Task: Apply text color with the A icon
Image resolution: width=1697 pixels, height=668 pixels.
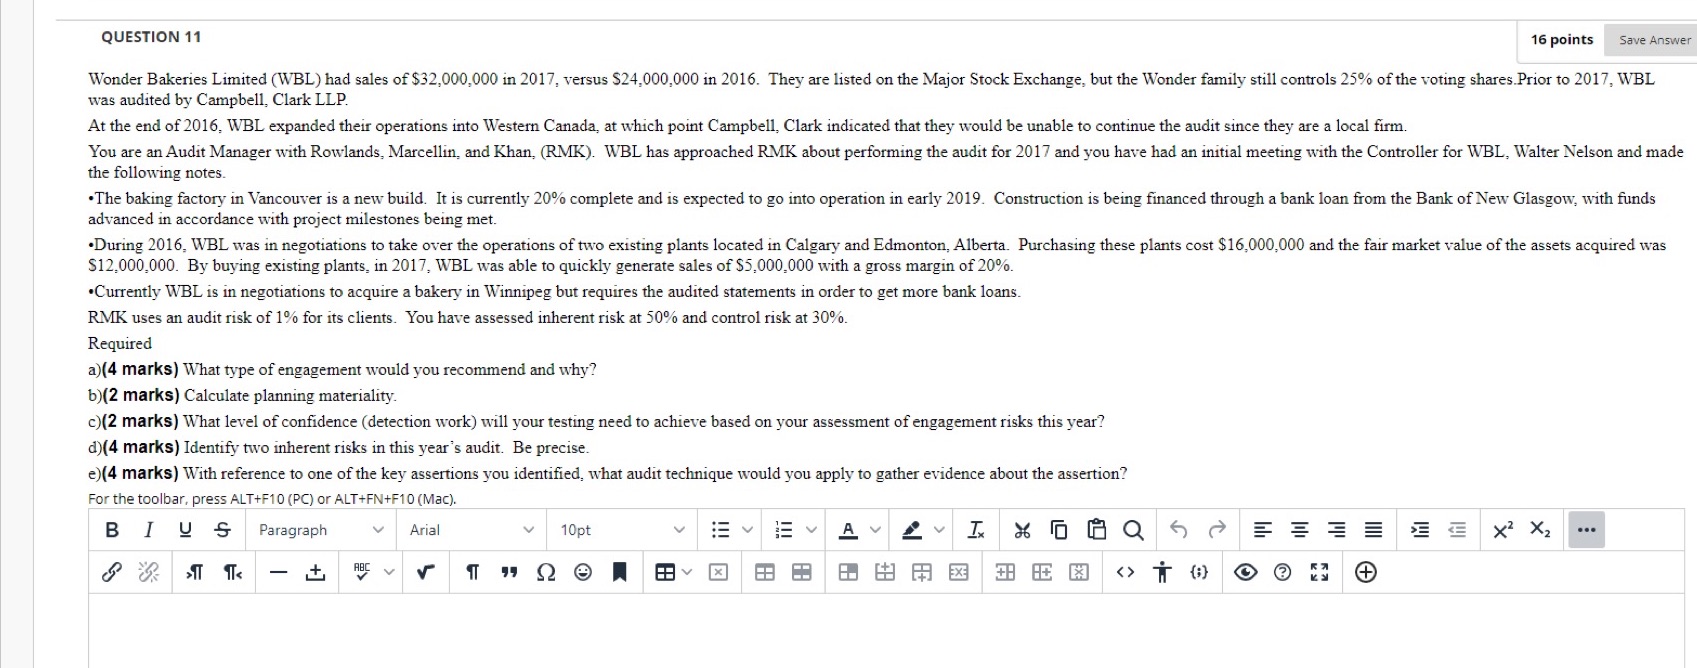Action: pos(849,530)
